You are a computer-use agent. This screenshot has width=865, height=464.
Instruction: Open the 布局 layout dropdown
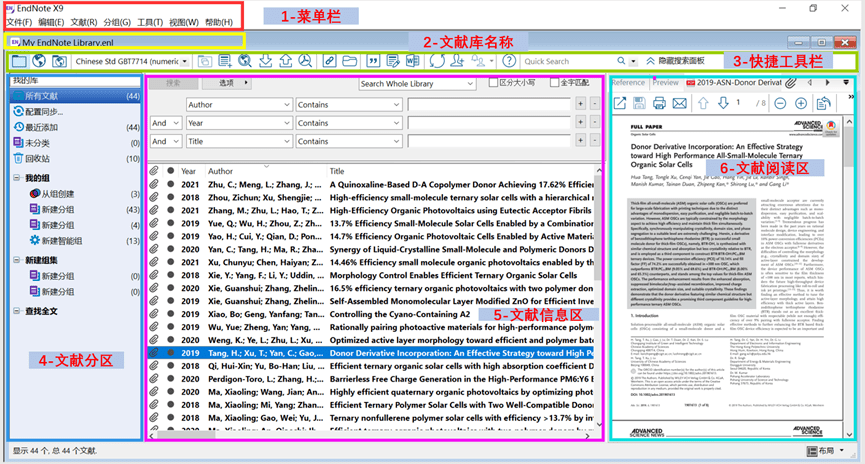[x=826, y=451]
